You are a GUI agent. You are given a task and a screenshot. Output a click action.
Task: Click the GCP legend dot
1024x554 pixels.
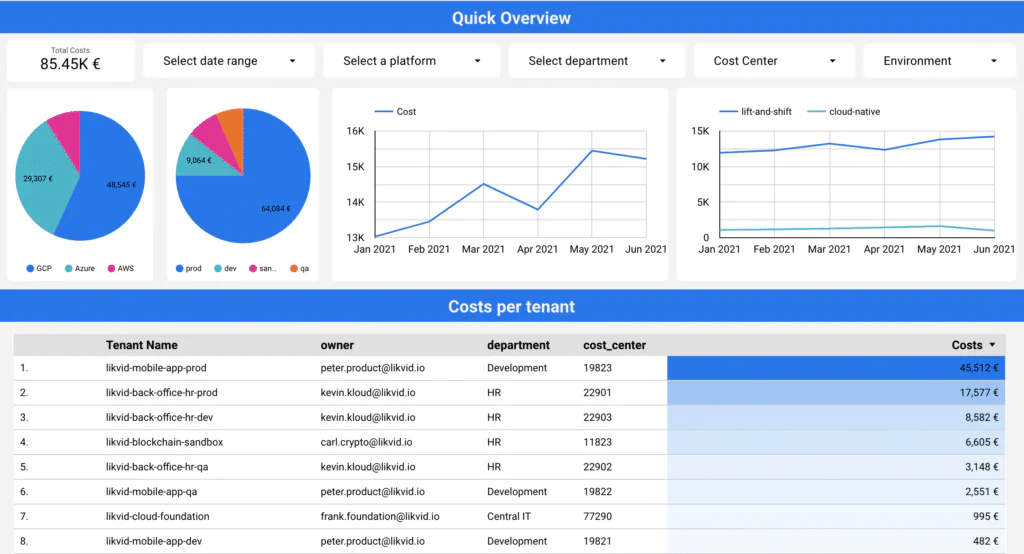[30, 269]
